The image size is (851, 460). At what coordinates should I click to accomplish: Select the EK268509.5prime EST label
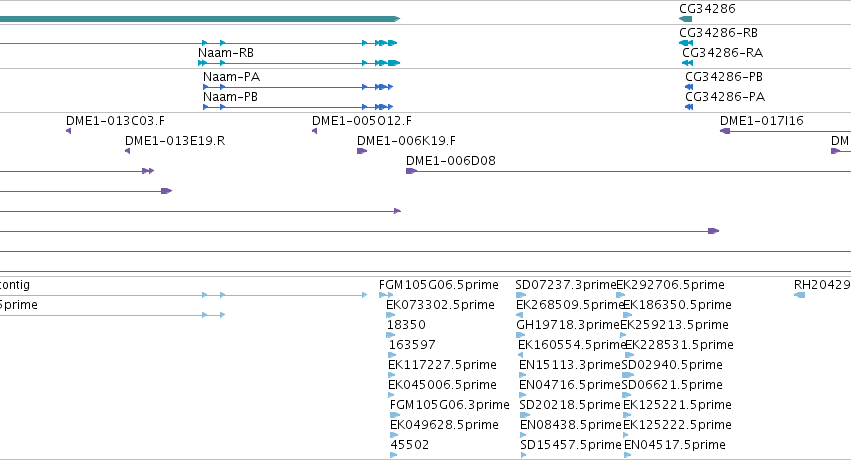(x=570, y=305)
